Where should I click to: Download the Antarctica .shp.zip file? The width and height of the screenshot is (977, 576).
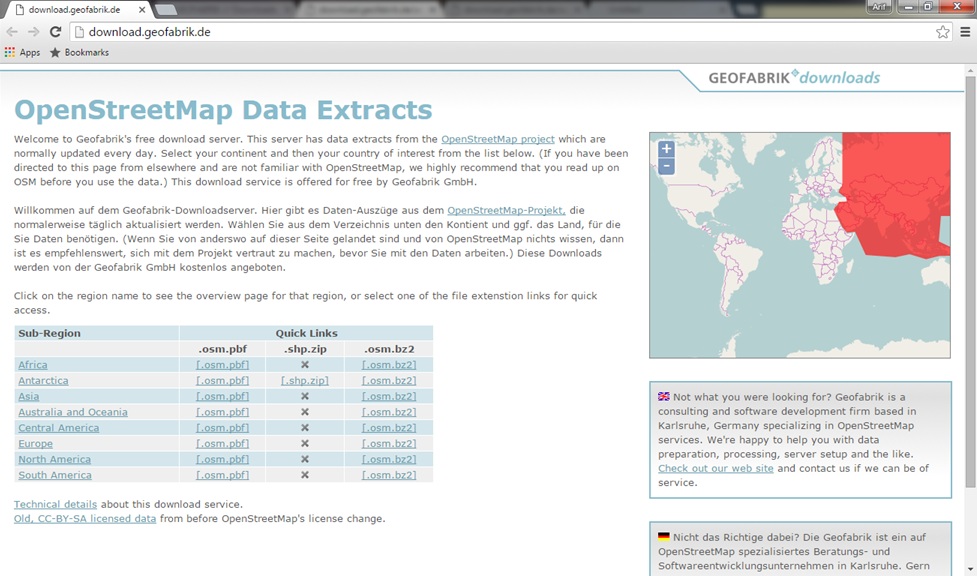302,380
